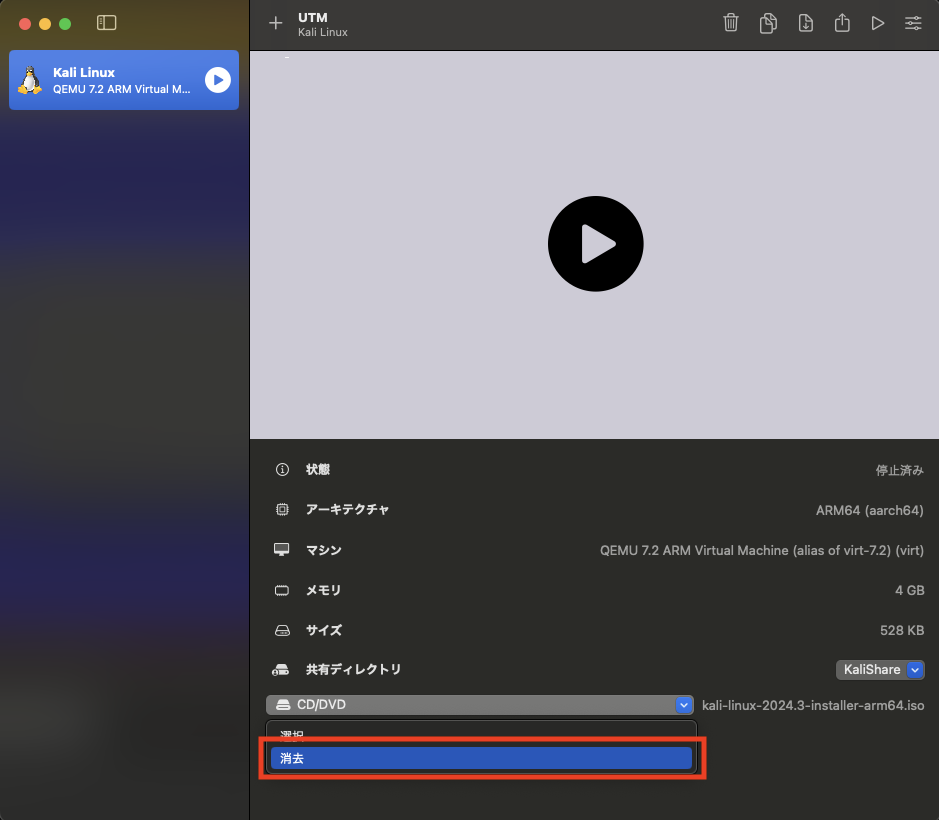Start Kali Linux from sidebar play button
The image size is (939, 820).
[217, 80]
